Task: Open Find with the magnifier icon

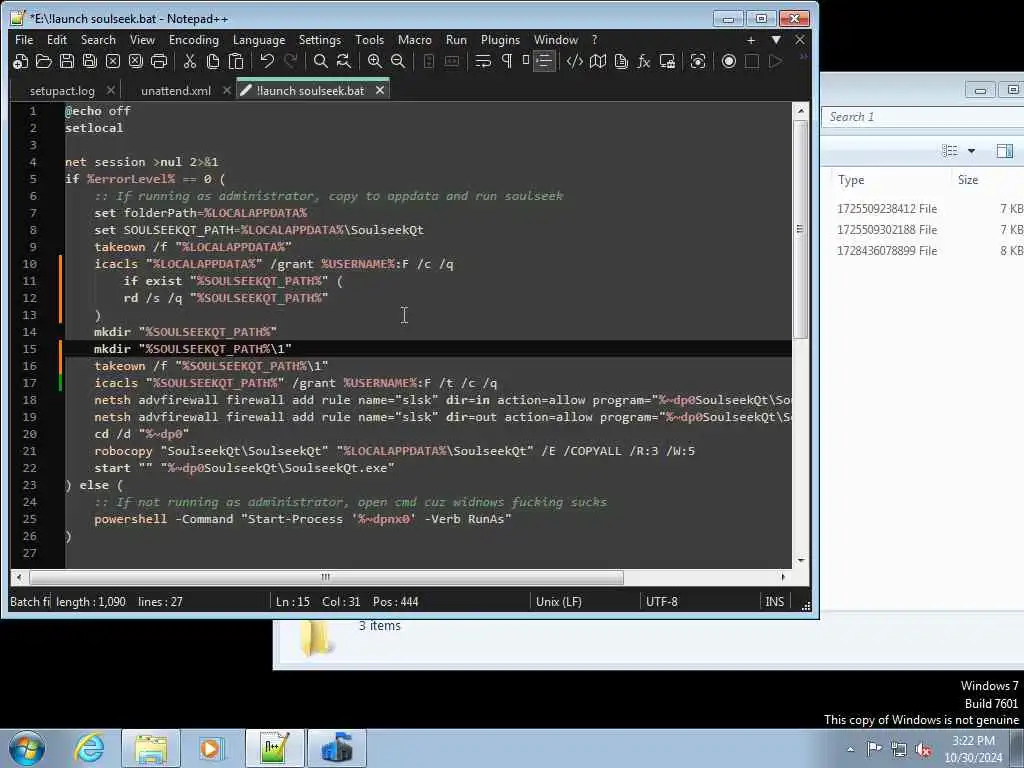Action: (x=321, y=61)
